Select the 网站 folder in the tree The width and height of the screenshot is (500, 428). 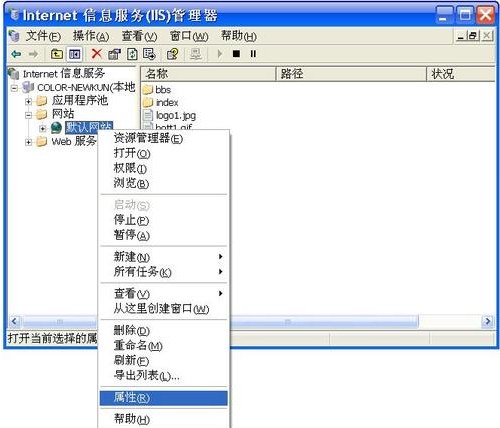[63, 114]
